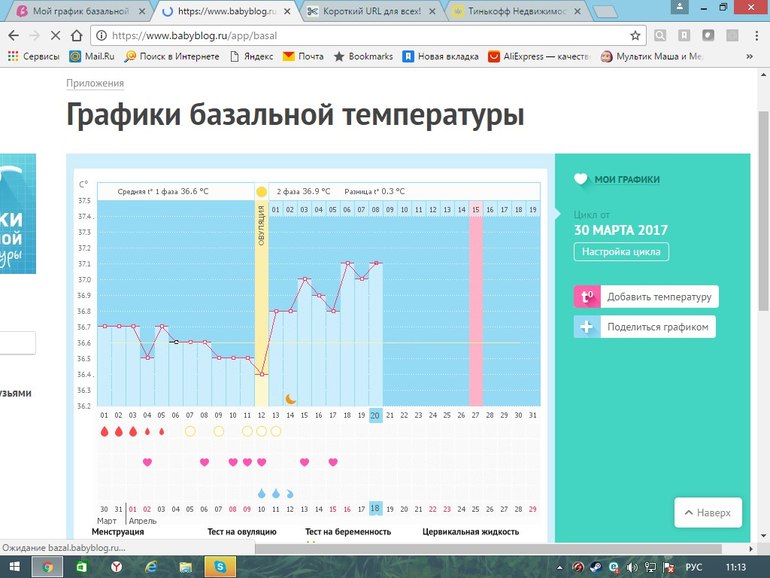Click the blue plus share icon

click(586, 327)
